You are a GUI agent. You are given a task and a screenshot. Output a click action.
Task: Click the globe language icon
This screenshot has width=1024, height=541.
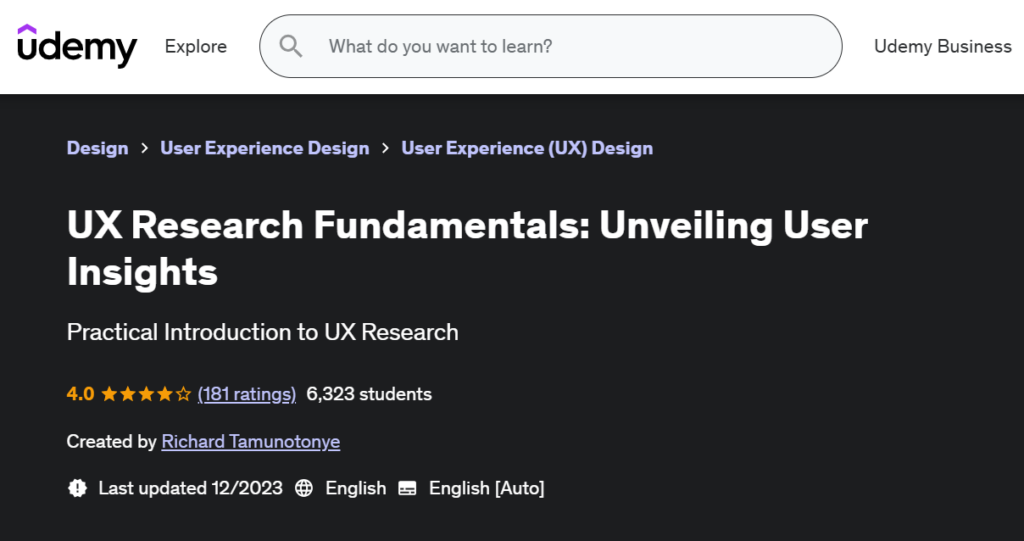304,488
